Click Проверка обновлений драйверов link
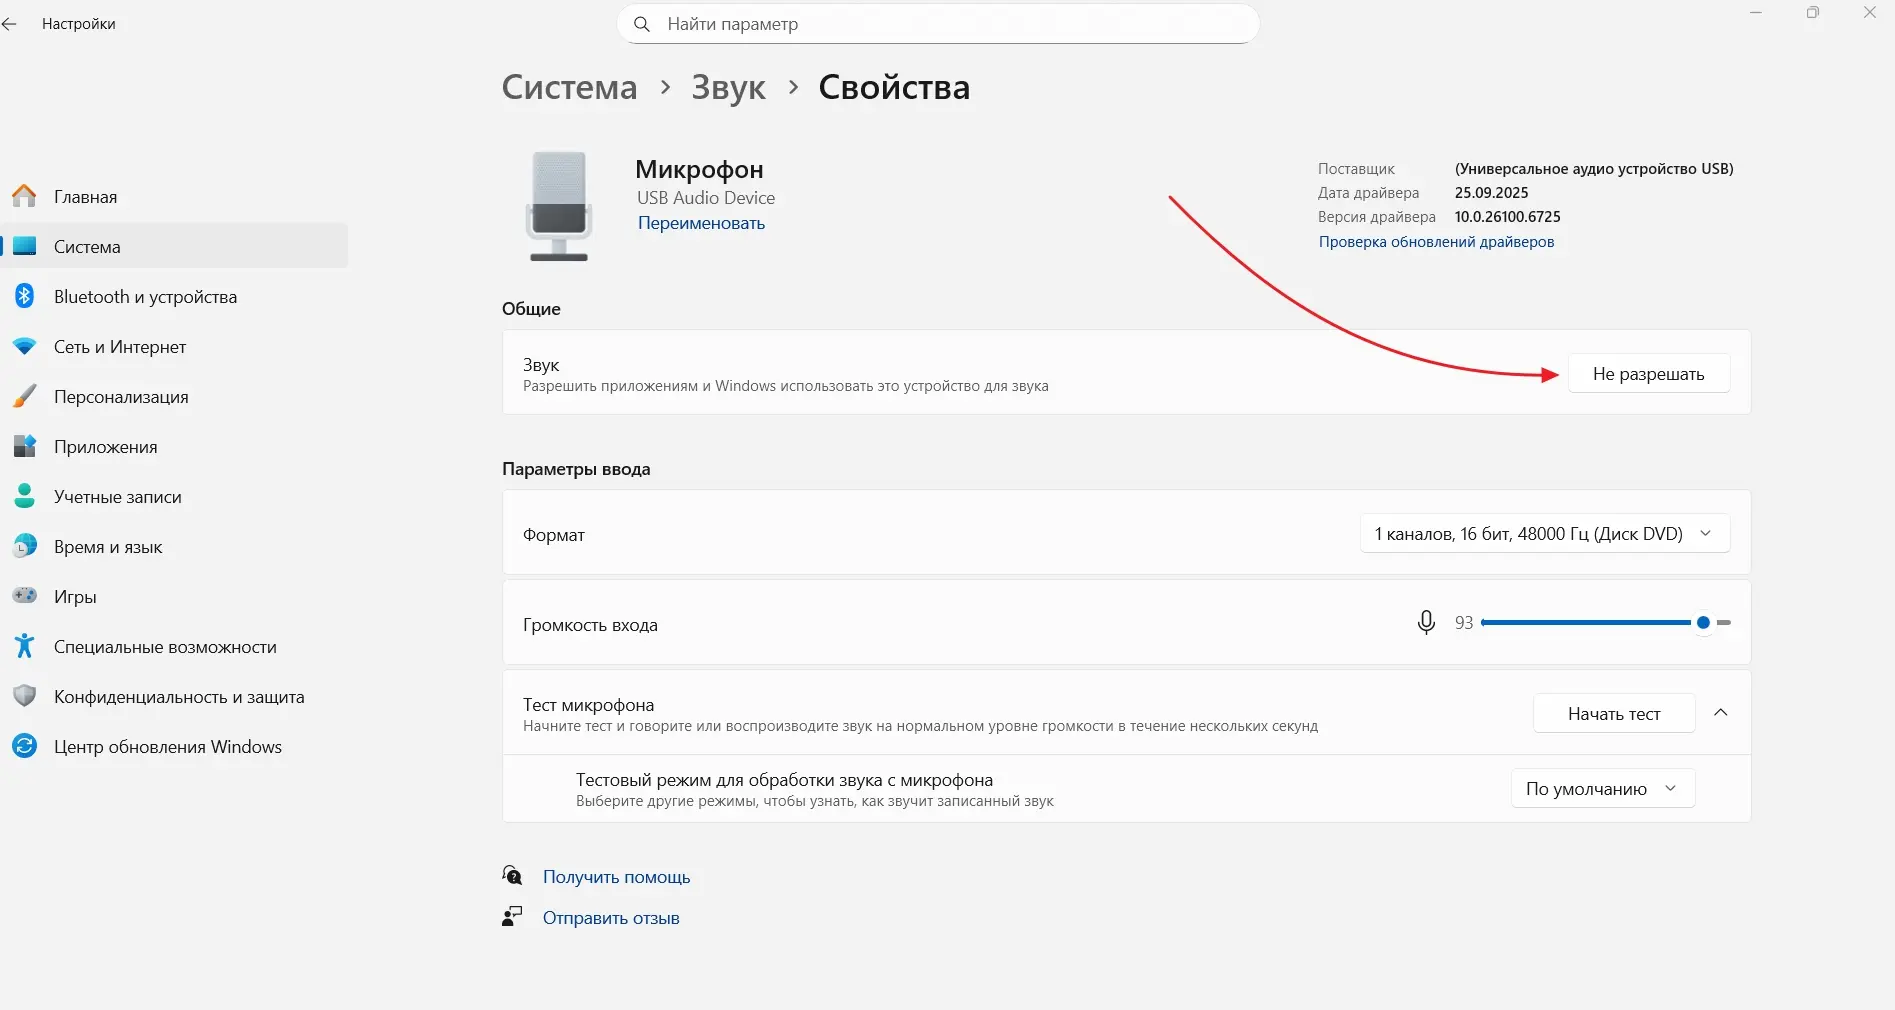The width and height of the screenshot is (1895, 1010). coord(1436,242)
